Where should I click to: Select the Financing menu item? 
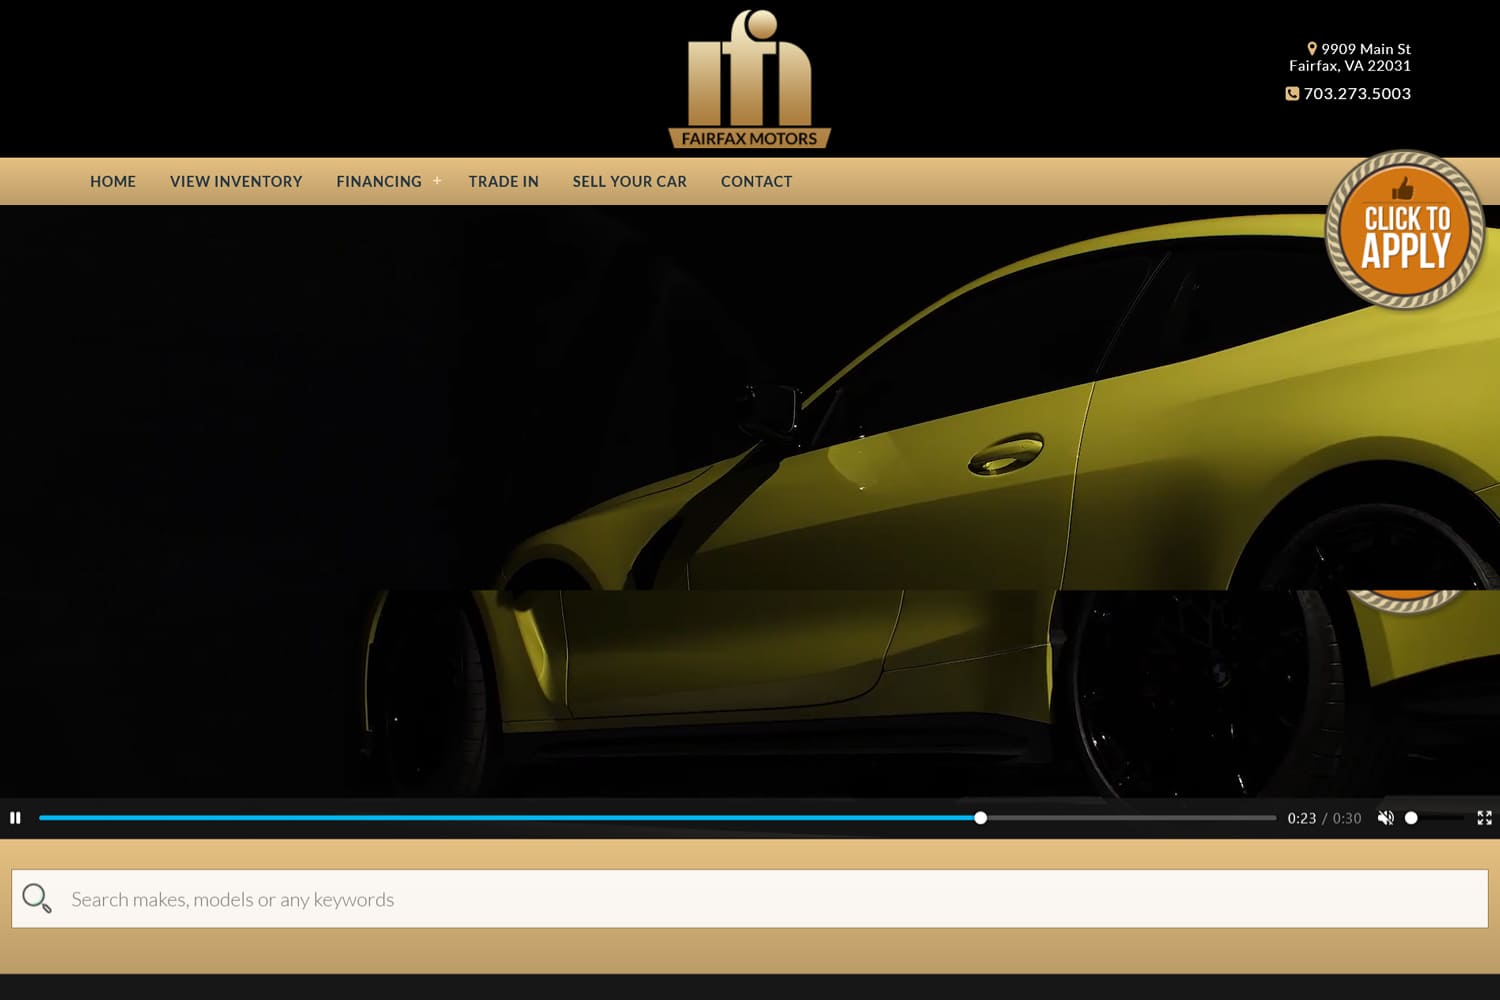(x=378, y=181)
